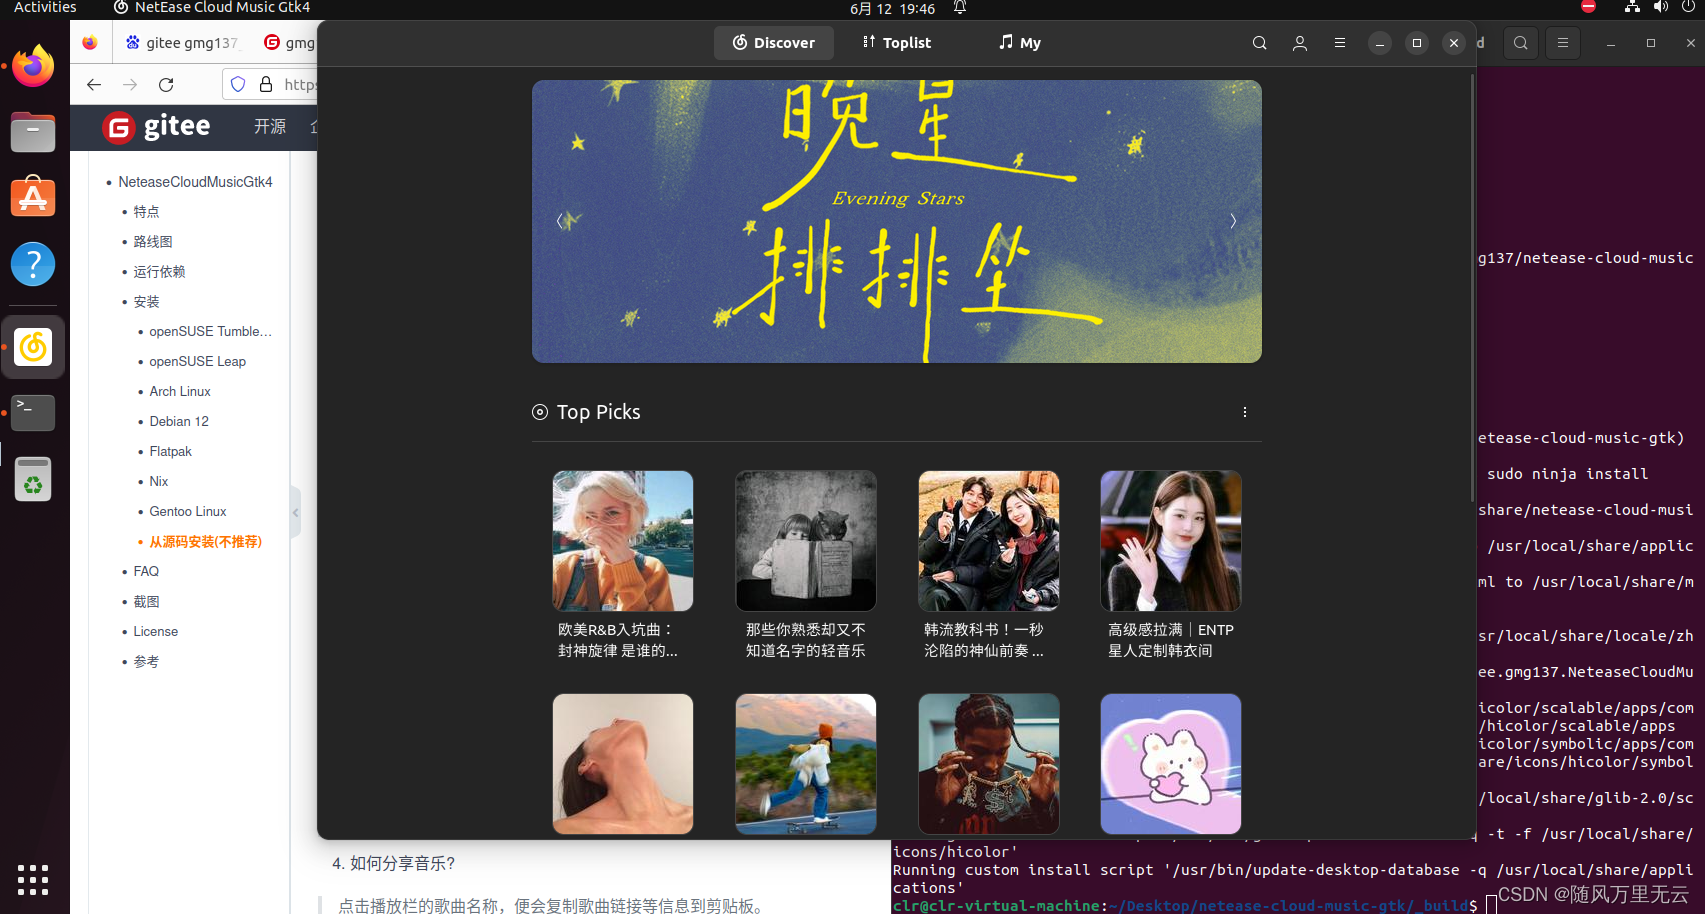This screenshot has width=1705, height=914.
Task: Reload the page in Firefox
Action: point(166,85)
